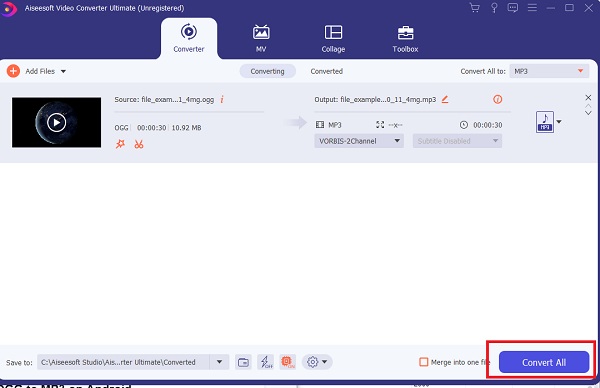Move file up with up arrow
This screenshot has height=388, width=600.
pos(588,106)
